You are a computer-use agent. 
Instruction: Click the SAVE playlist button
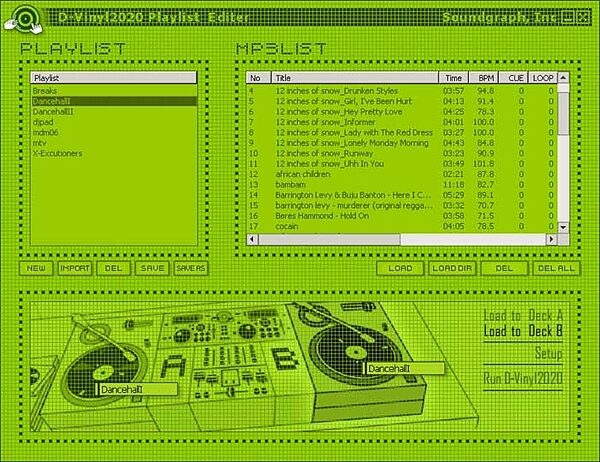pyautogui.click(x=152, y=268)
